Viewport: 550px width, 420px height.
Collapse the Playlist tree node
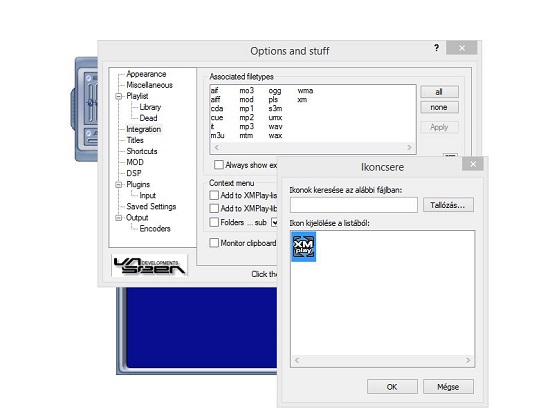pyautogui.click(x=119, y=96)
